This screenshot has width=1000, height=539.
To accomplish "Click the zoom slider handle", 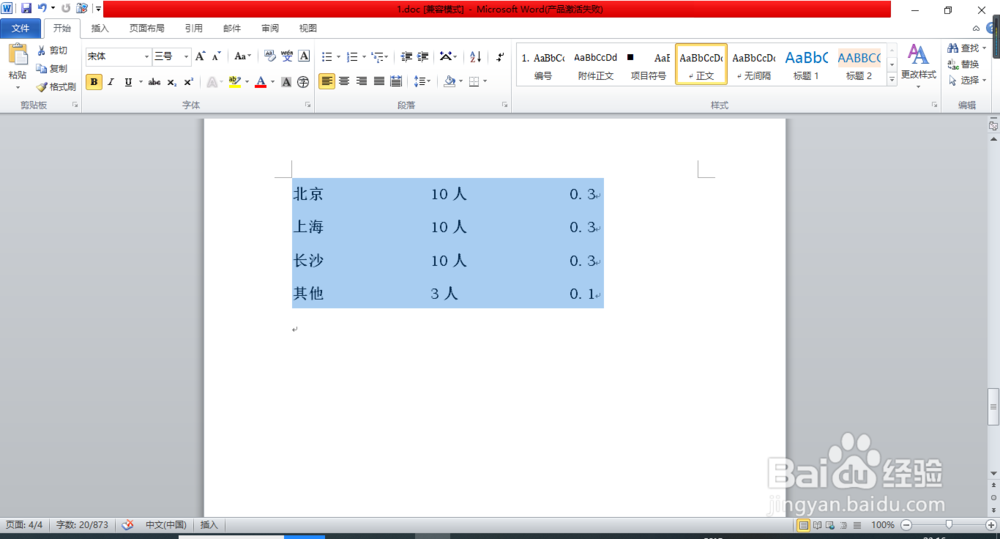I will point(949,525).
